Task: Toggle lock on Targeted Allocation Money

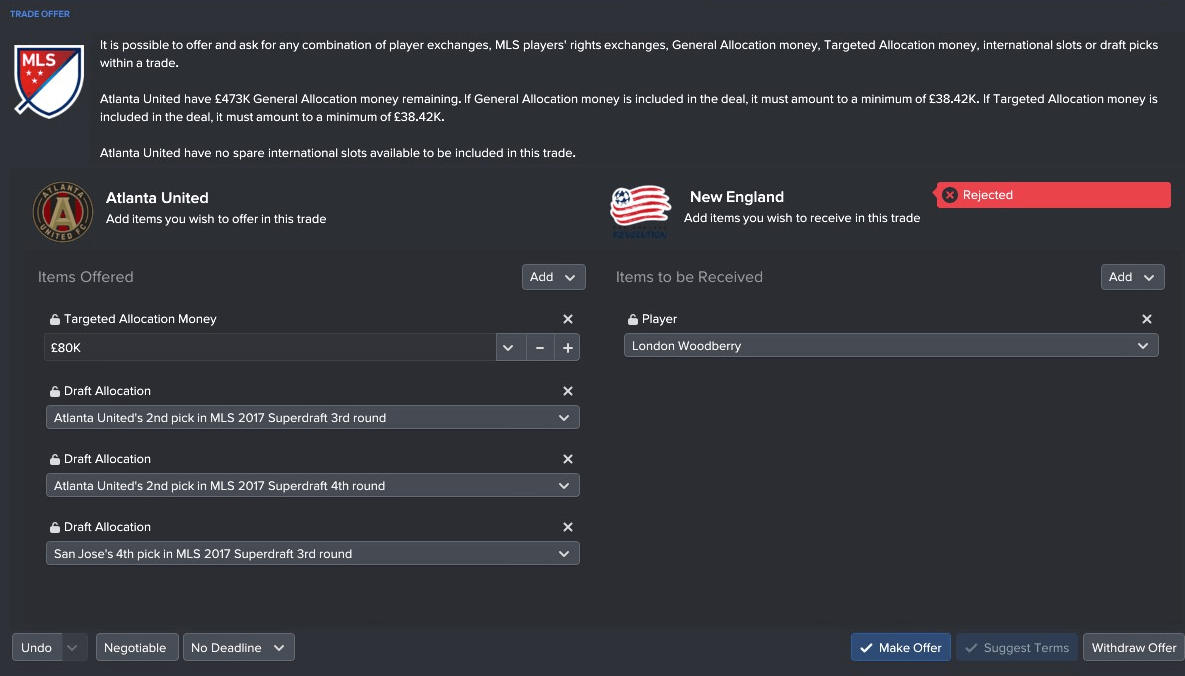Action: click(x=54, y=319)
